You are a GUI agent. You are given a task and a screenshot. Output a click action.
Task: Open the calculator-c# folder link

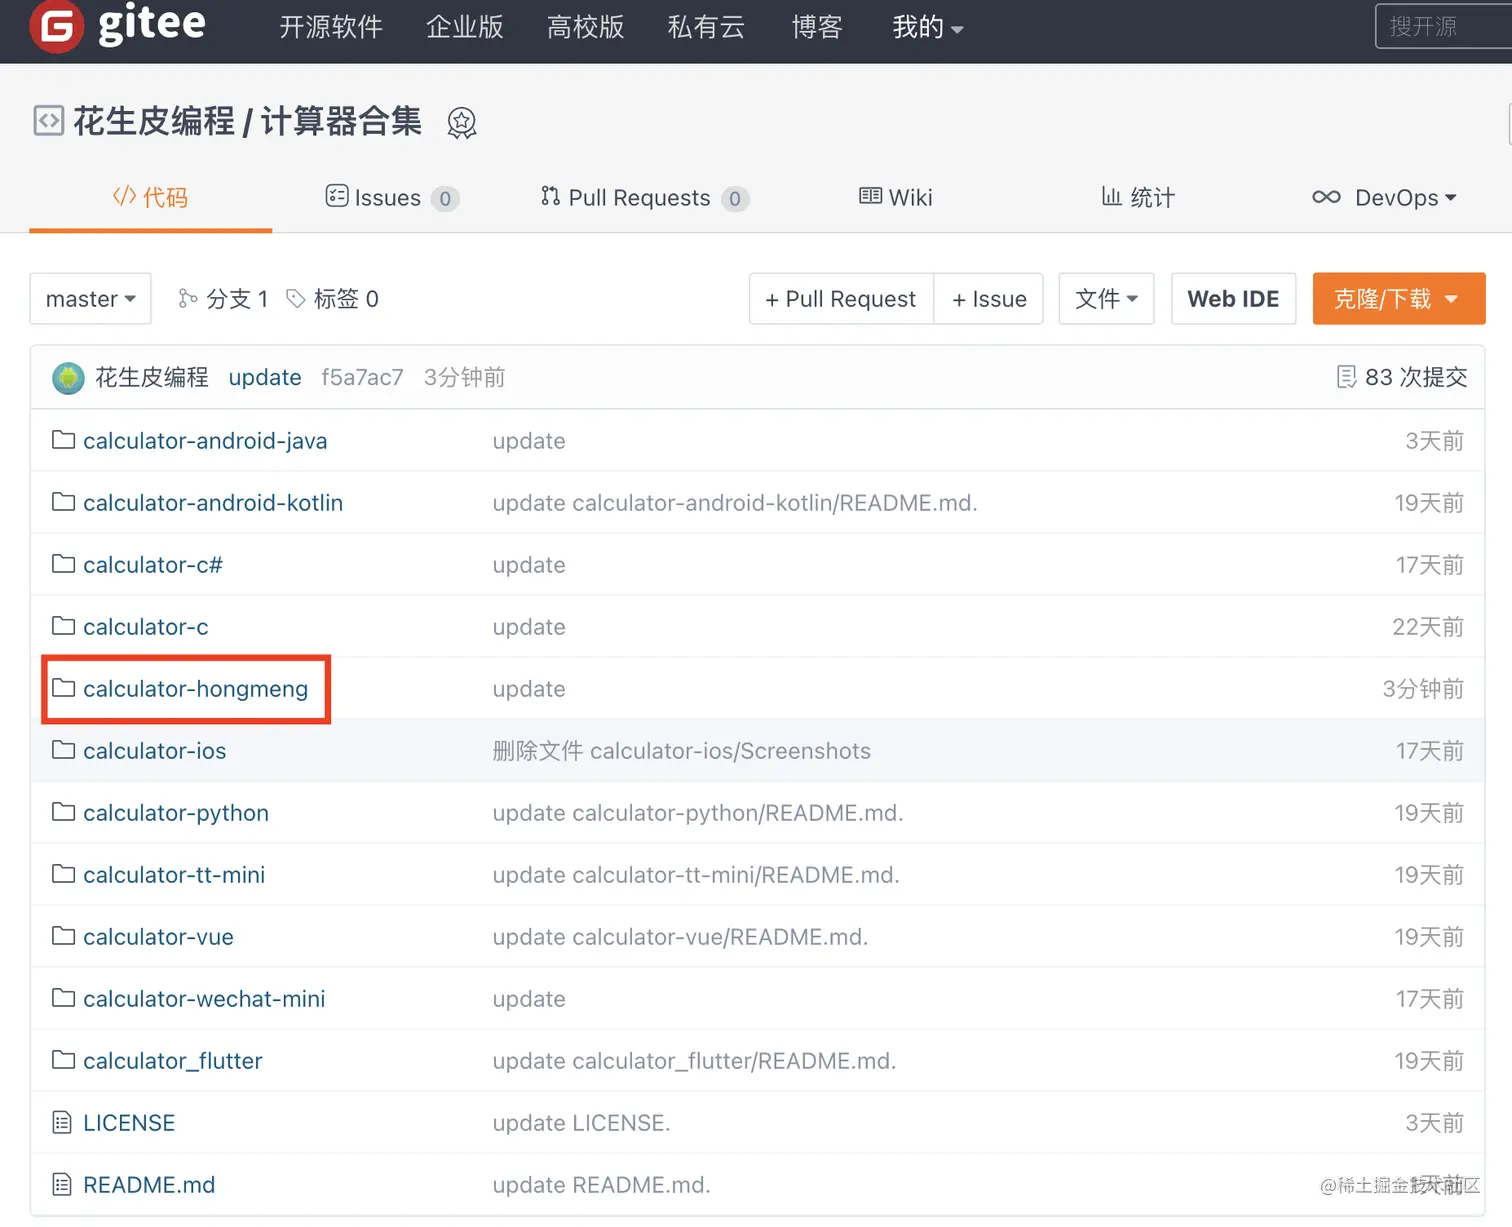pyautogui.click(x=153, y=565)
